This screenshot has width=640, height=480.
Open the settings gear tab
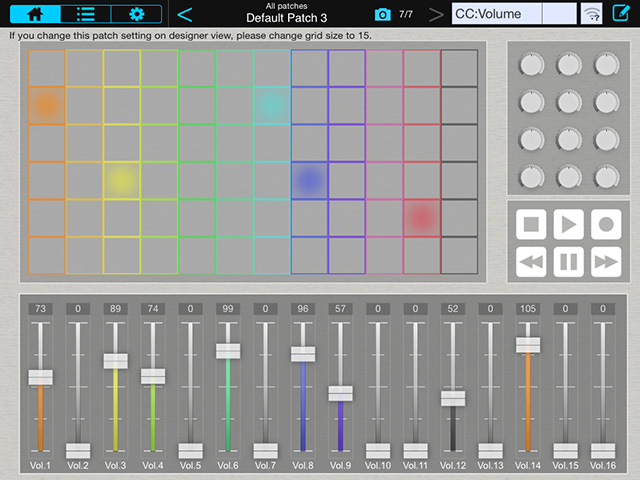pos(136,14)
